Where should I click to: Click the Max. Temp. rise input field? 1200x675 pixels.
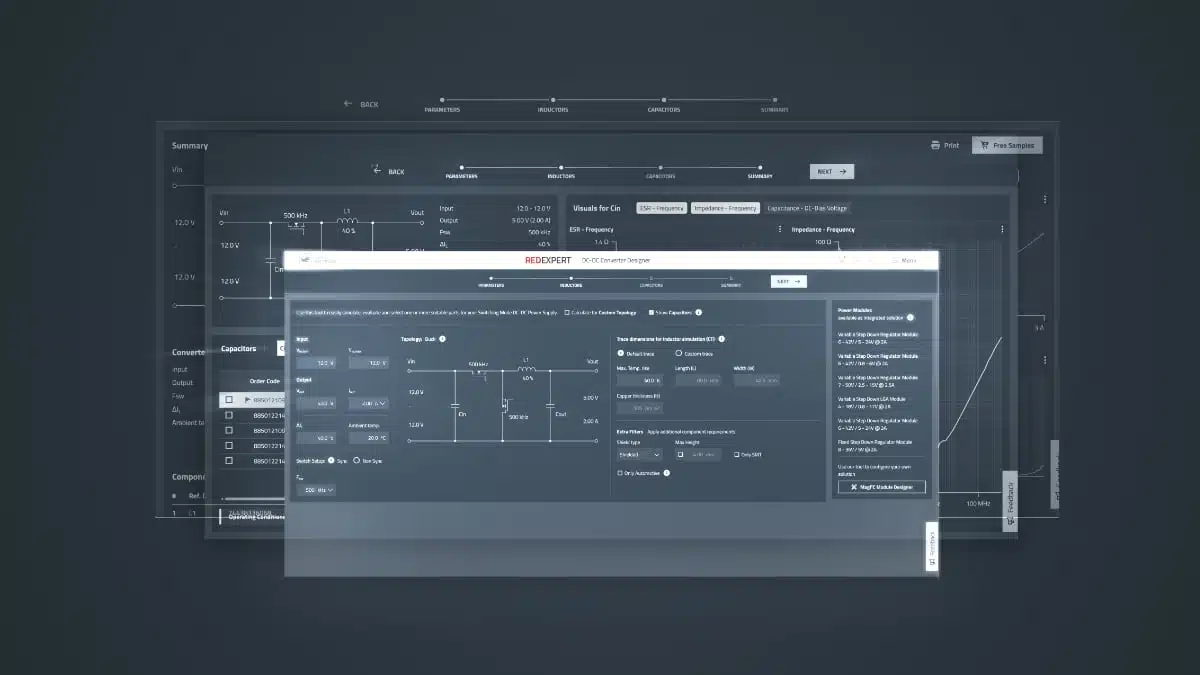coord(640,380)
